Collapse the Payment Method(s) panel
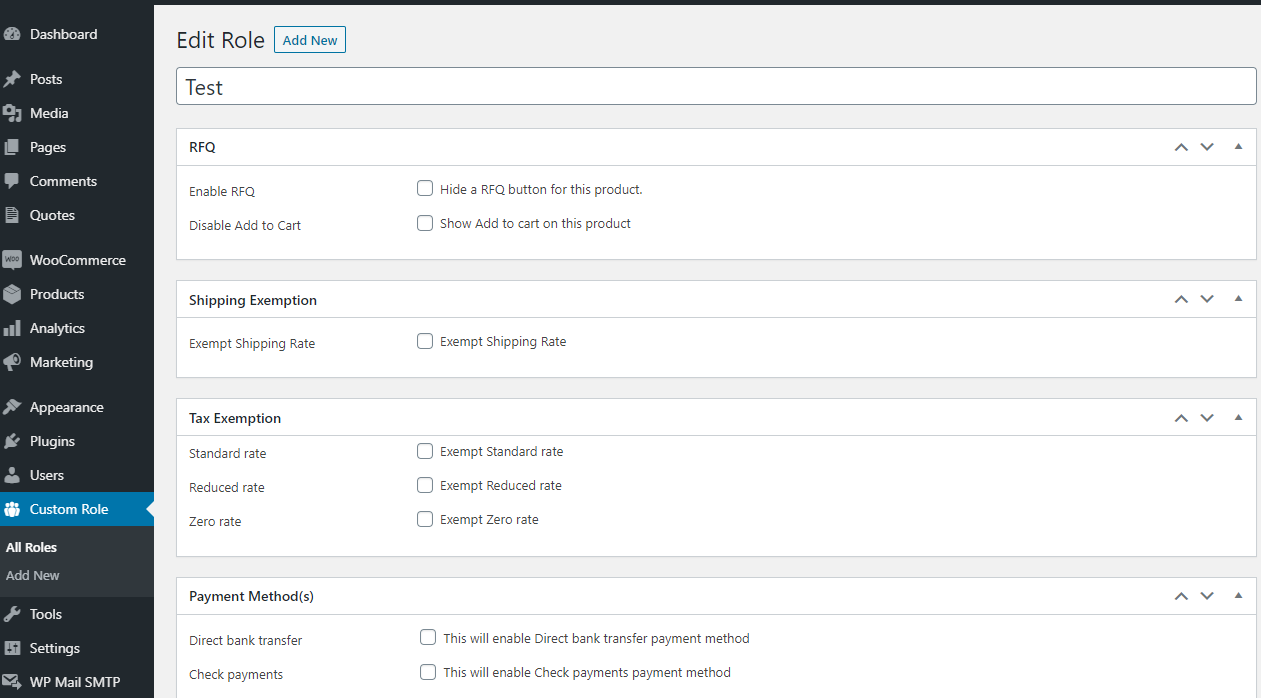 point(1238,595)
